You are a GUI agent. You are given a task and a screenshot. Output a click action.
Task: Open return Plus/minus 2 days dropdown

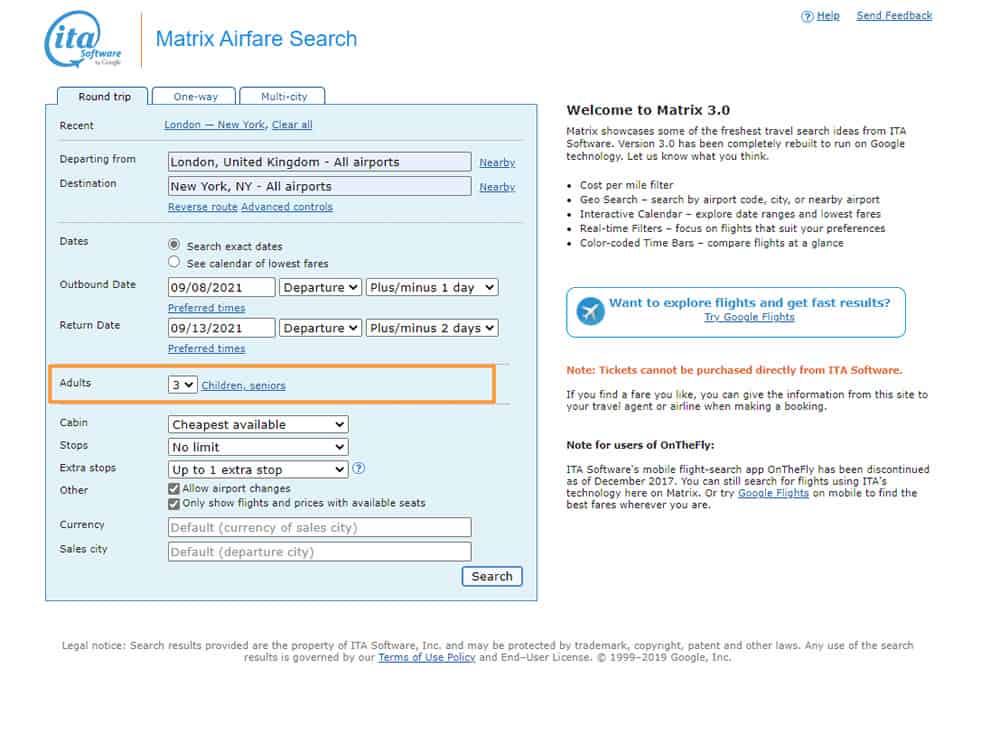coord(432,328)
